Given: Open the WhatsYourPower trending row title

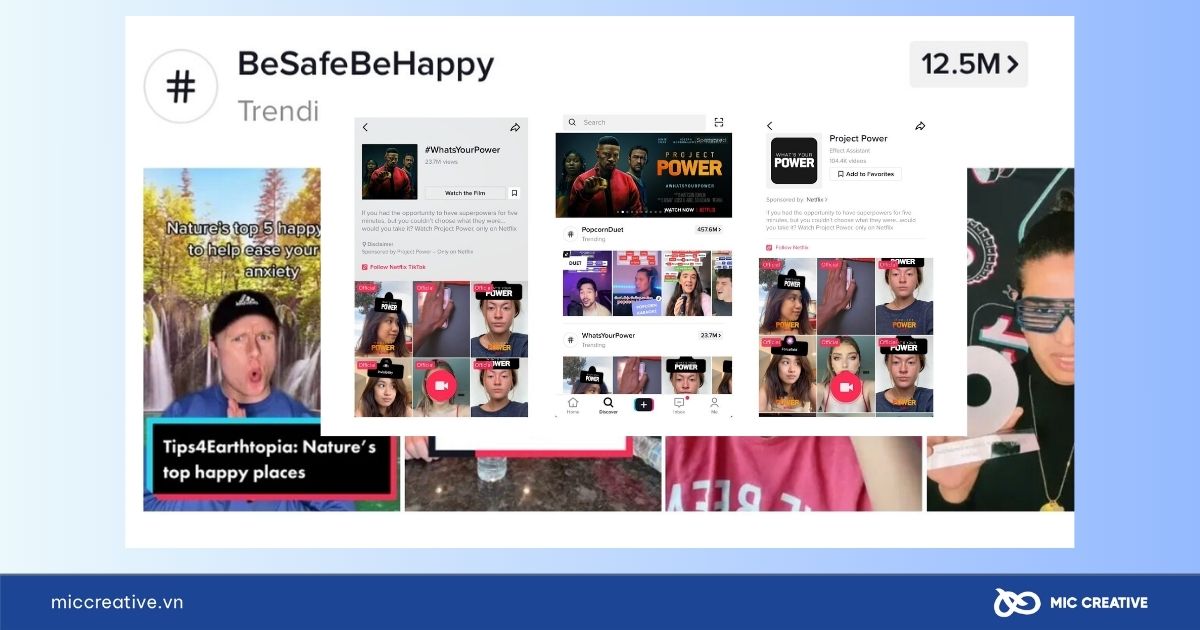Looking at the screenshot, I should pyautogui.click(x=608, y=335).
